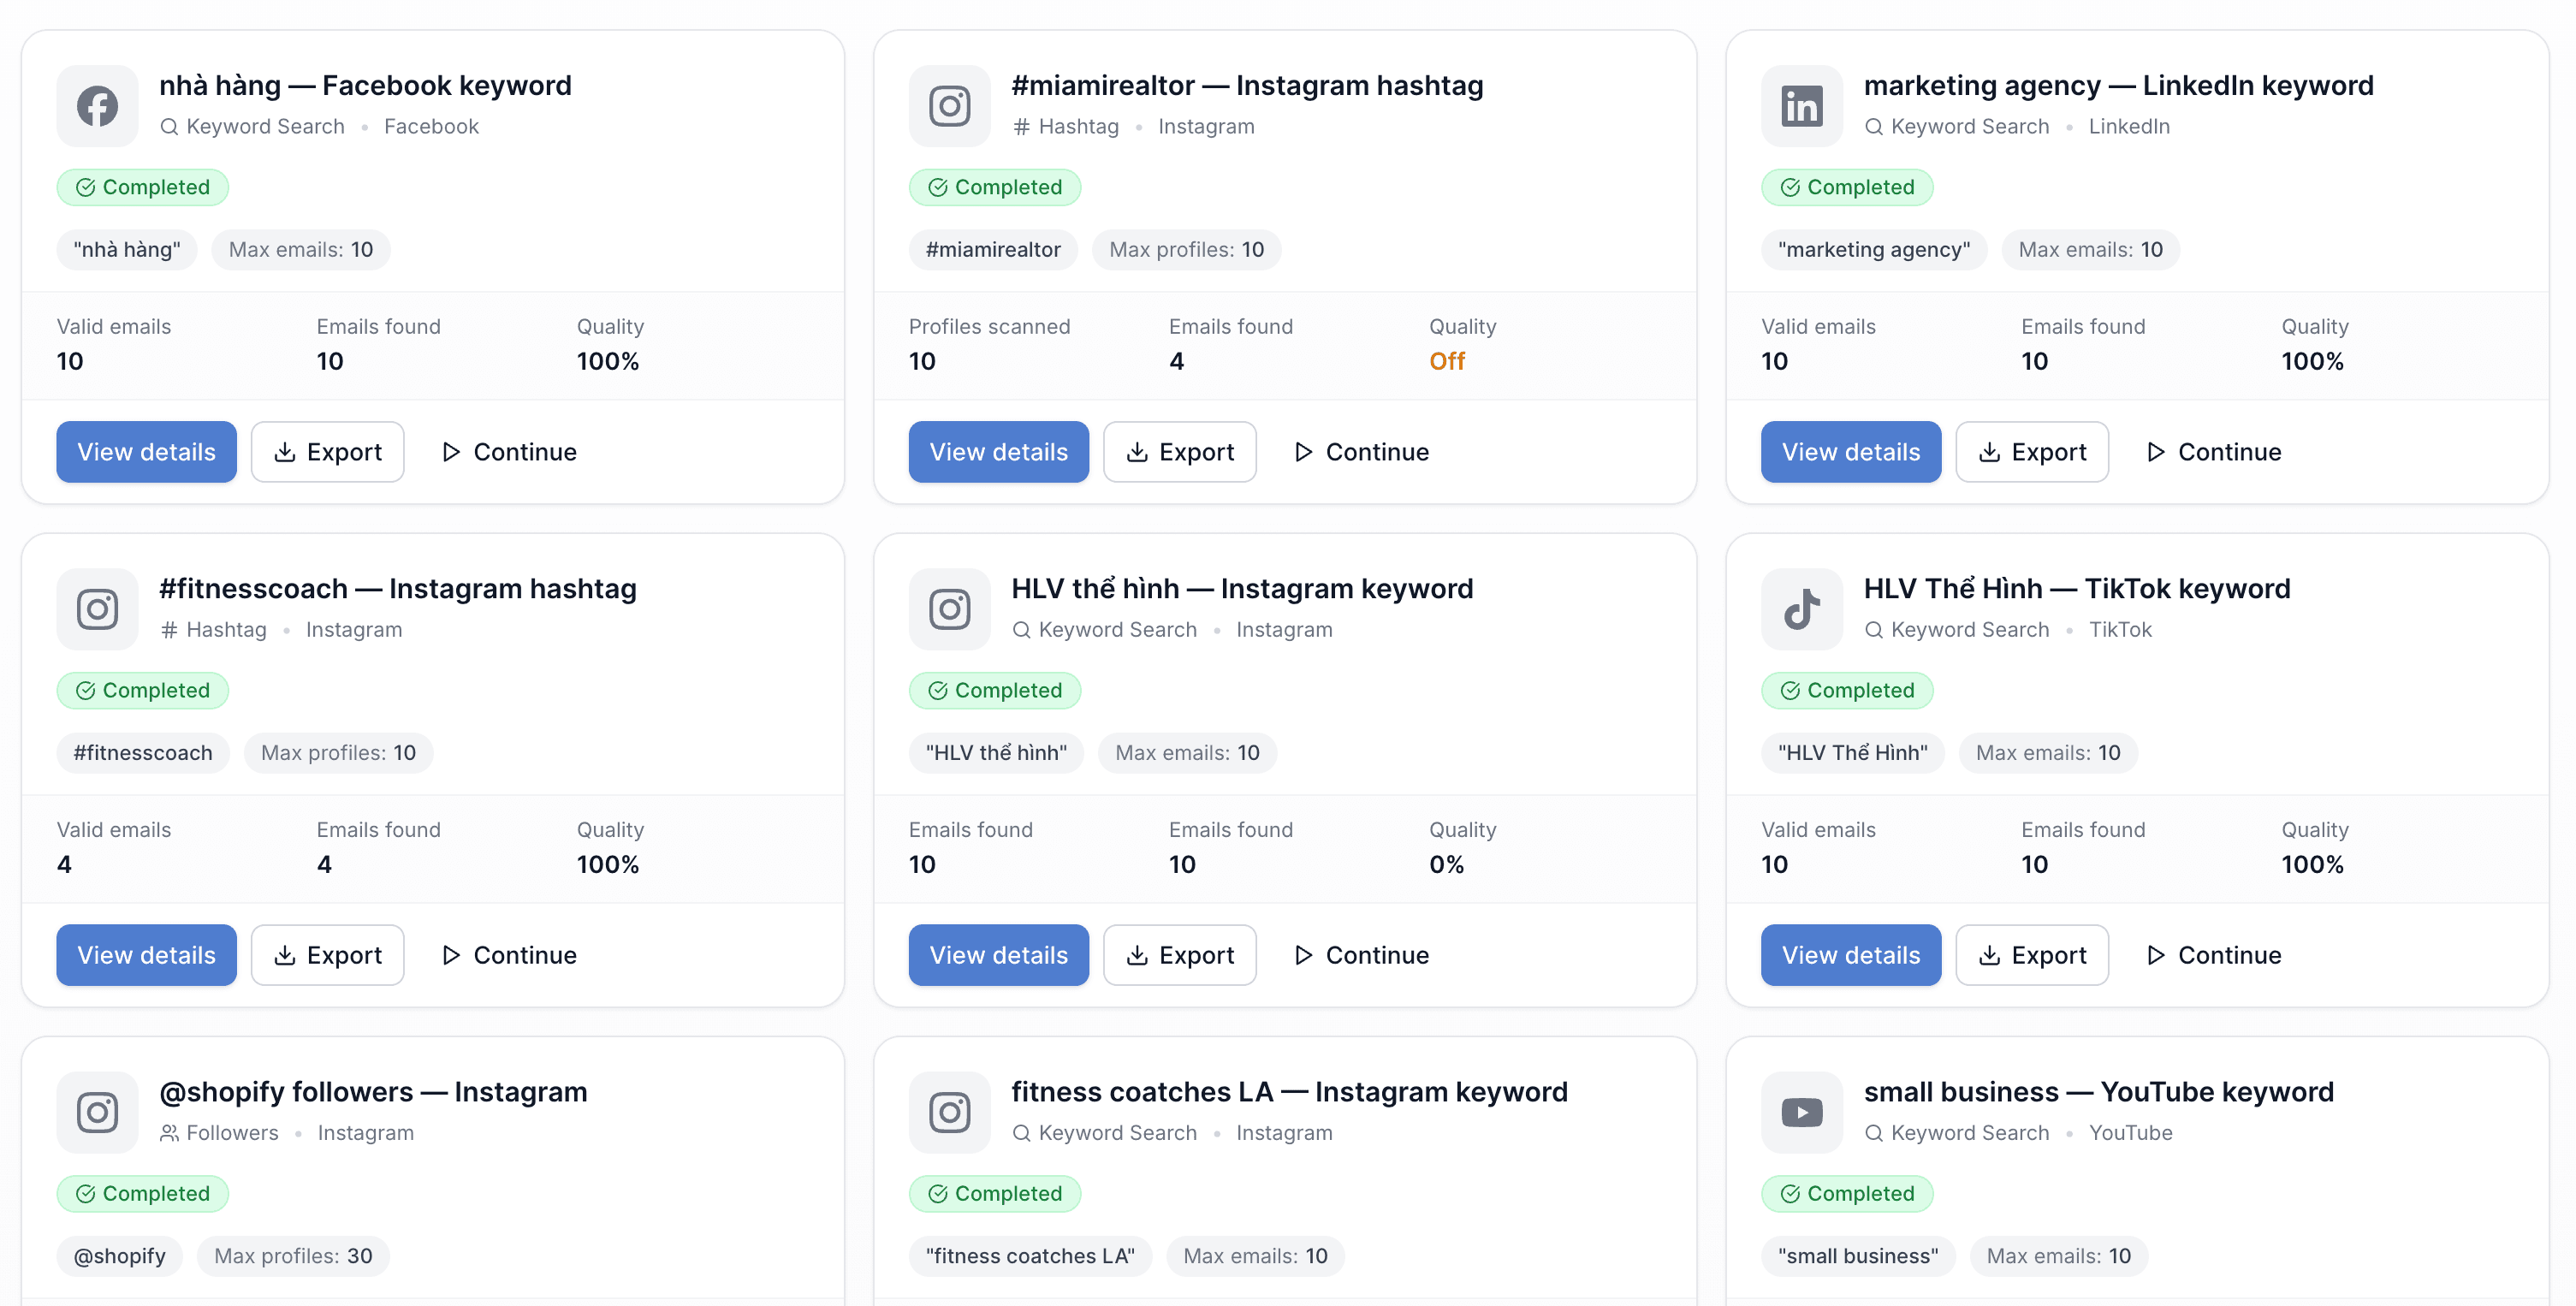Click the YouTube icon on small business card
This screenshot has width=2576, height=1306.
pyautogui.click(x=1801, y=1112)
